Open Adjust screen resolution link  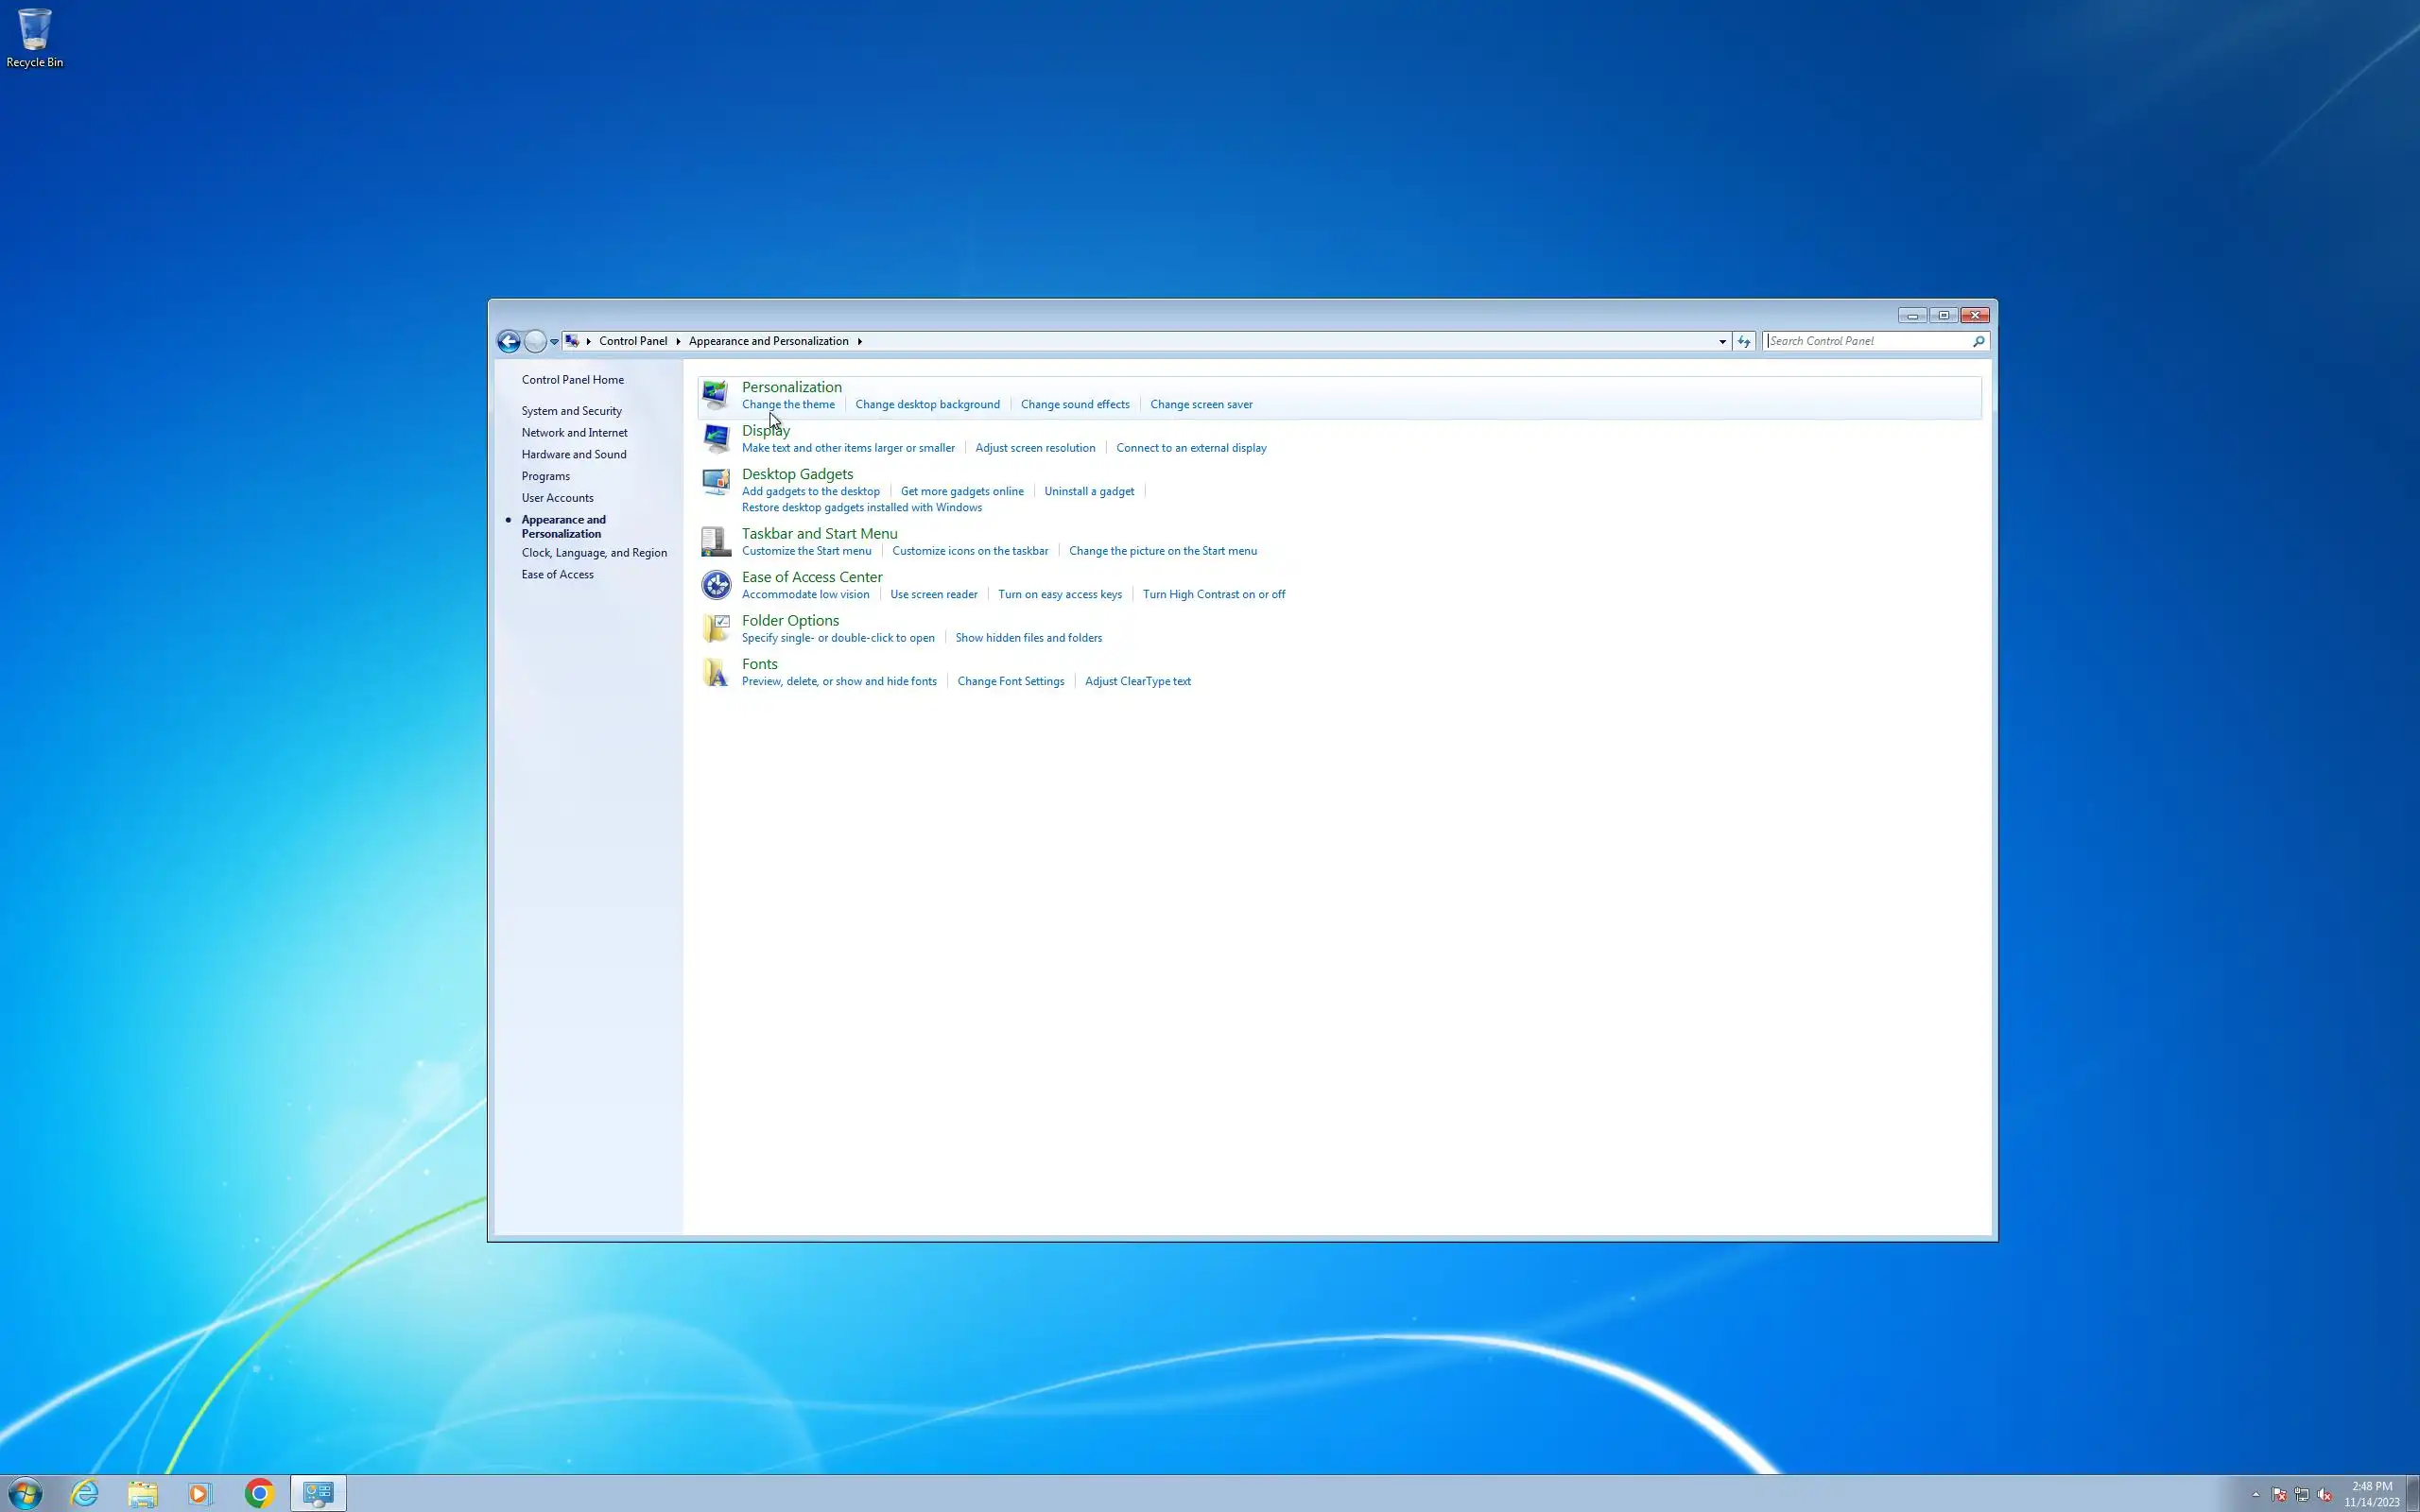pos(1034,448)
